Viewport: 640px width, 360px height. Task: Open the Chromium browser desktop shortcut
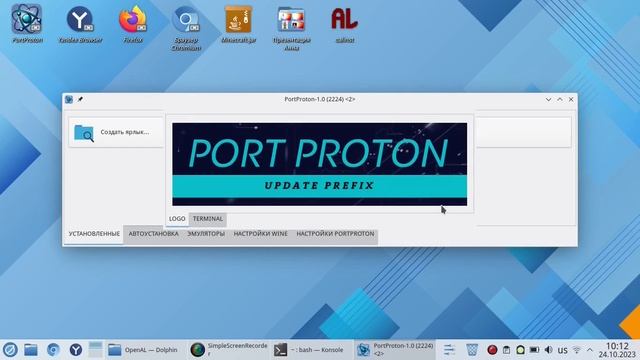[186, 28]
